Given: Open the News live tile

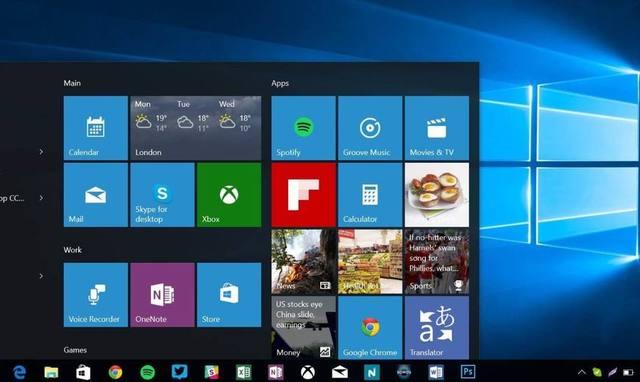Looking at the screenshot, I should 304,261.
